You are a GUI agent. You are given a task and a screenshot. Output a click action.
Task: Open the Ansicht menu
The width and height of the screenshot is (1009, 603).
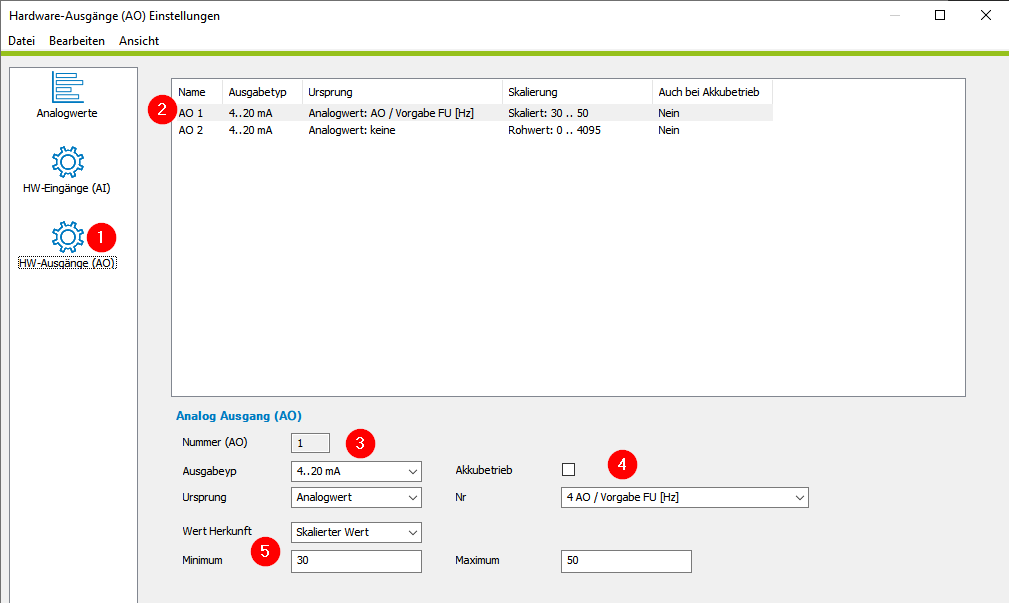pos(139,41)
